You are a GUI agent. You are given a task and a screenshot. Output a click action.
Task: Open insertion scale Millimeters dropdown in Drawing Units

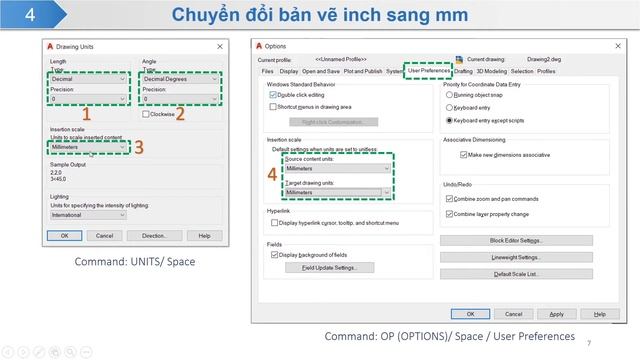88,147
